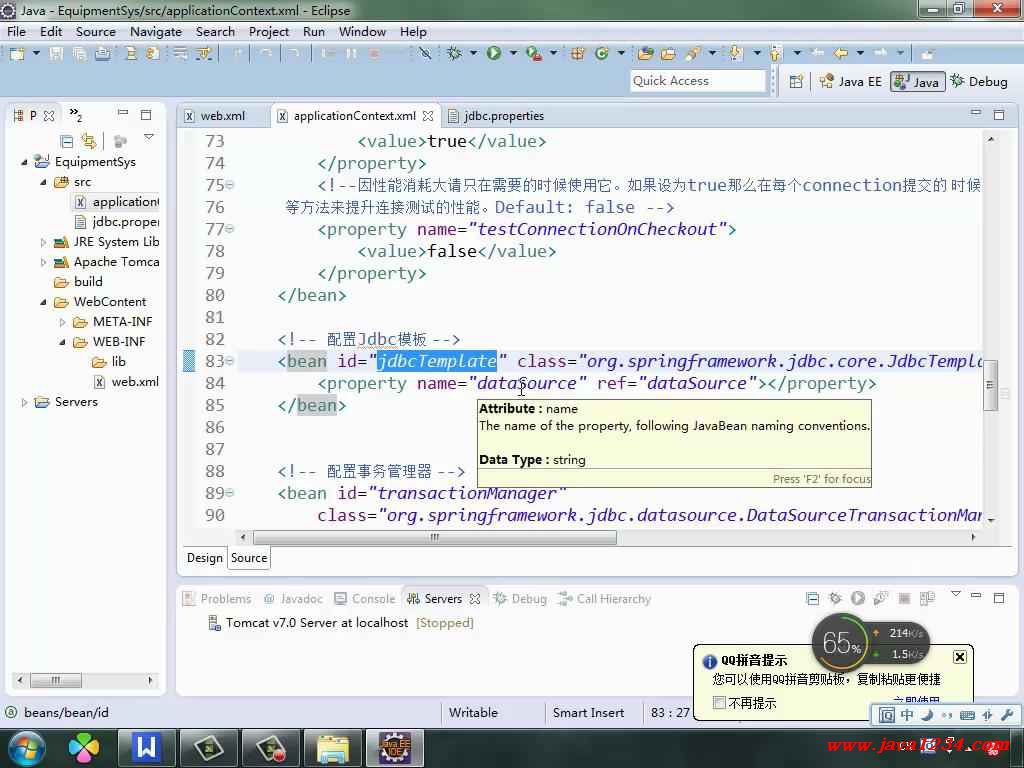
Task: Open the New Java Class dropdown arrow
Action: (621, 53)
